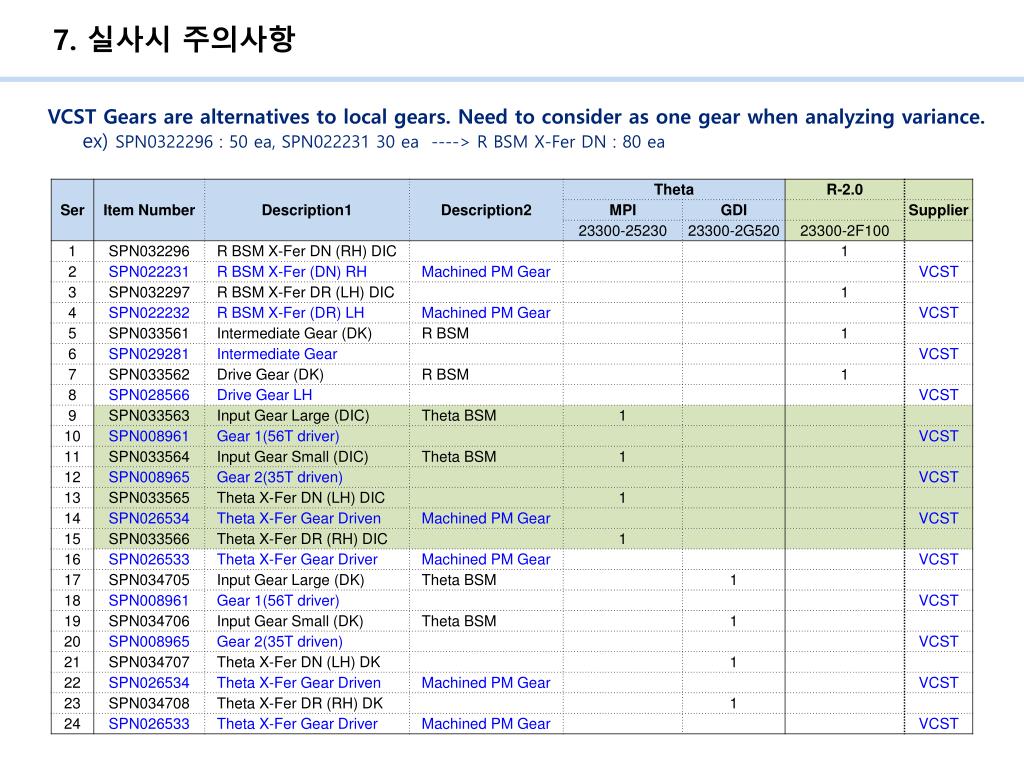Click 'Machined PM Gear' in SPN022231 row
The width and height of the screenshot is (1024, 768).
point(486,272)
